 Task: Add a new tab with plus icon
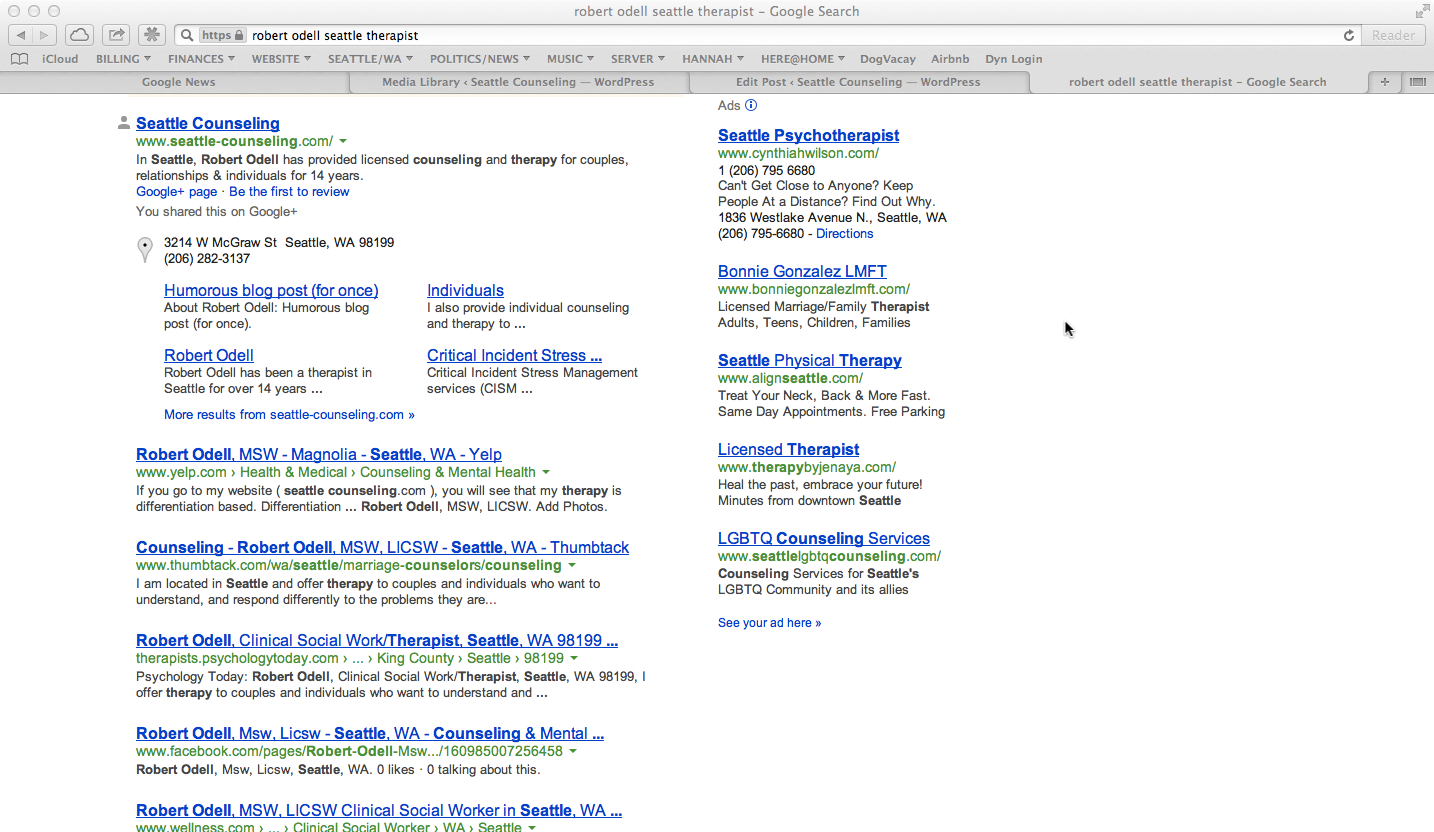point(1384,82)
